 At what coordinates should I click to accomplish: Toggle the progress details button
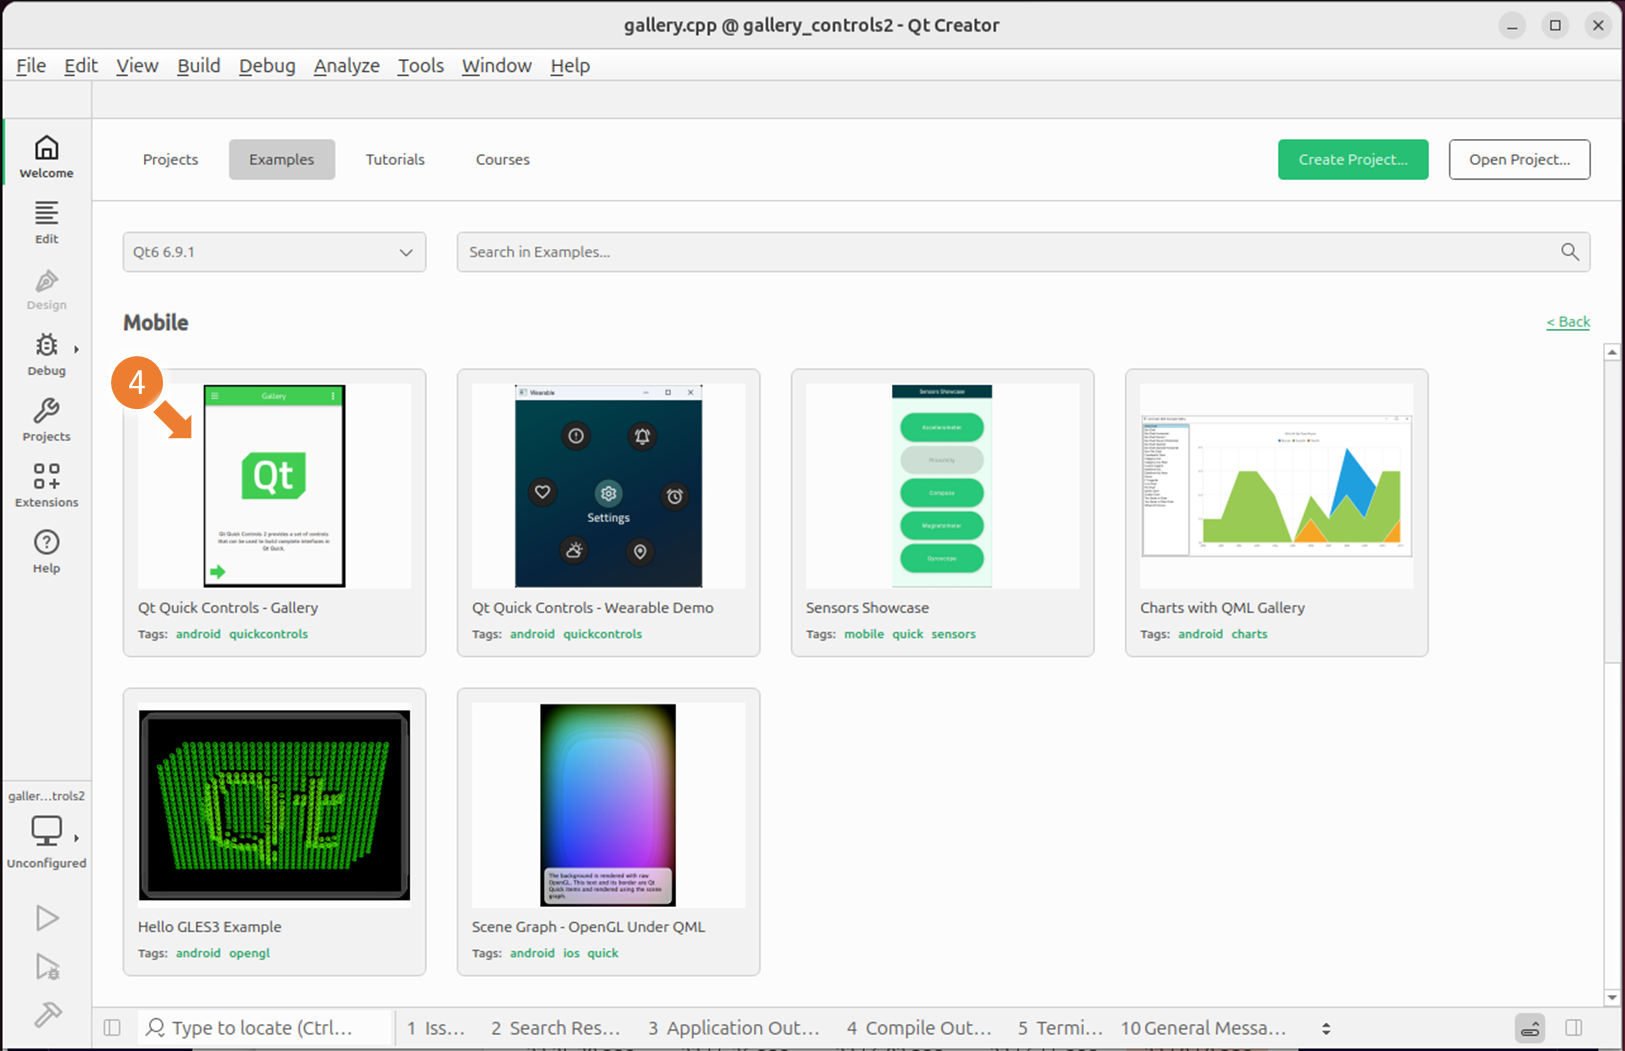[x=1530, y=1028]
